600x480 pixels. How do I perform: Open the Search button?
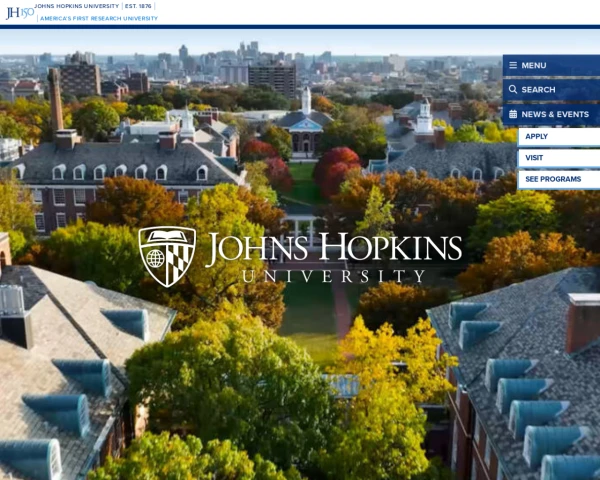pos(551,90)
